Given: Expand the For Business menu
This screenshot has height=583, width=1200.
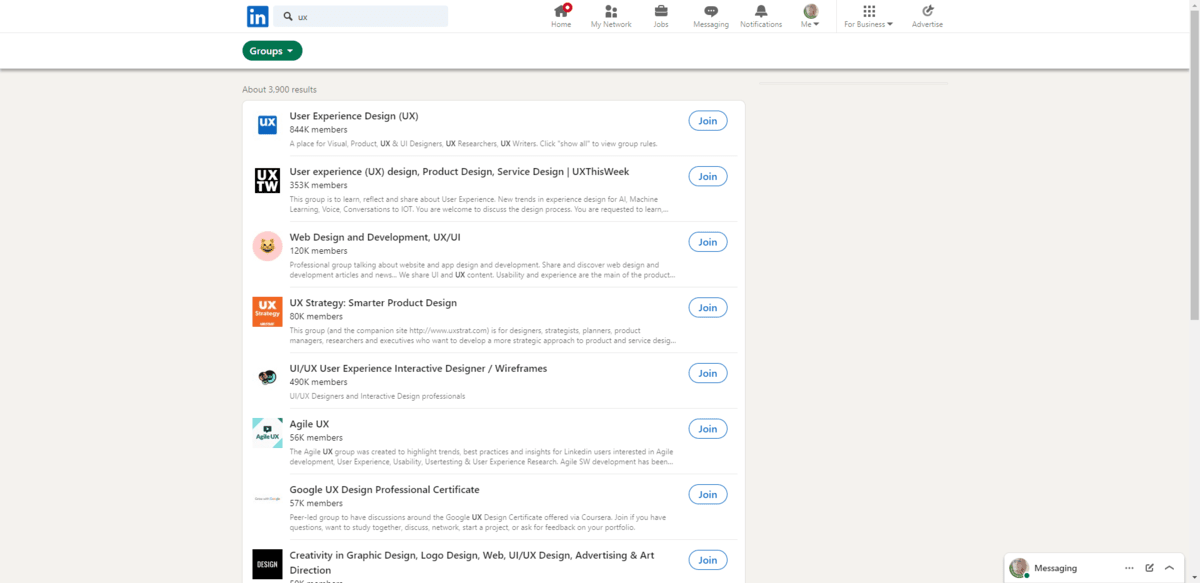Looking at the screenshot, I should [x=868, y=16].
